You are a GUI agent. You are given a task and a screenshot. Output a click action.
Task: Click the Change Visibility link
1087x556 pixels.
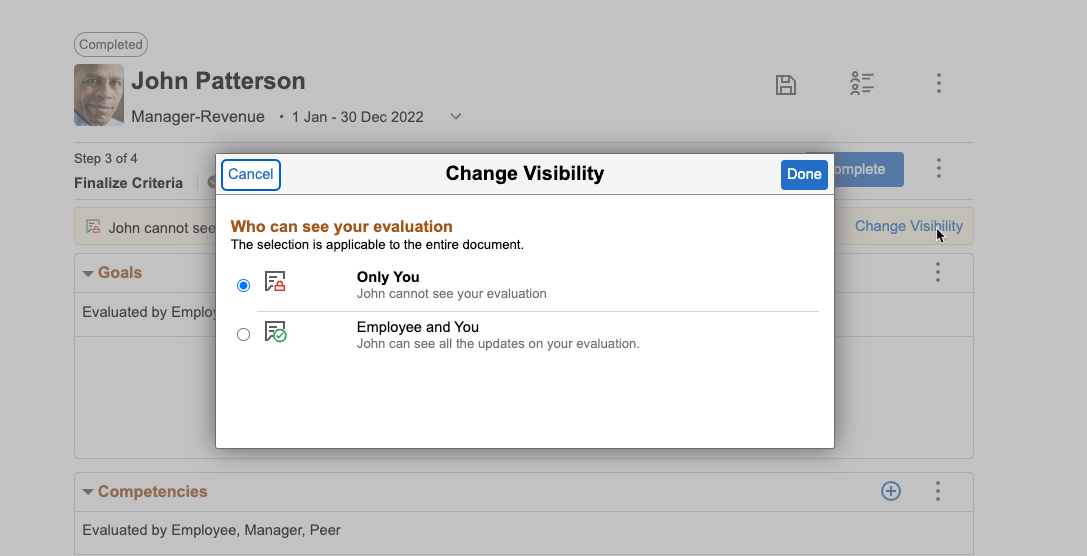click(x=908, y=226)
